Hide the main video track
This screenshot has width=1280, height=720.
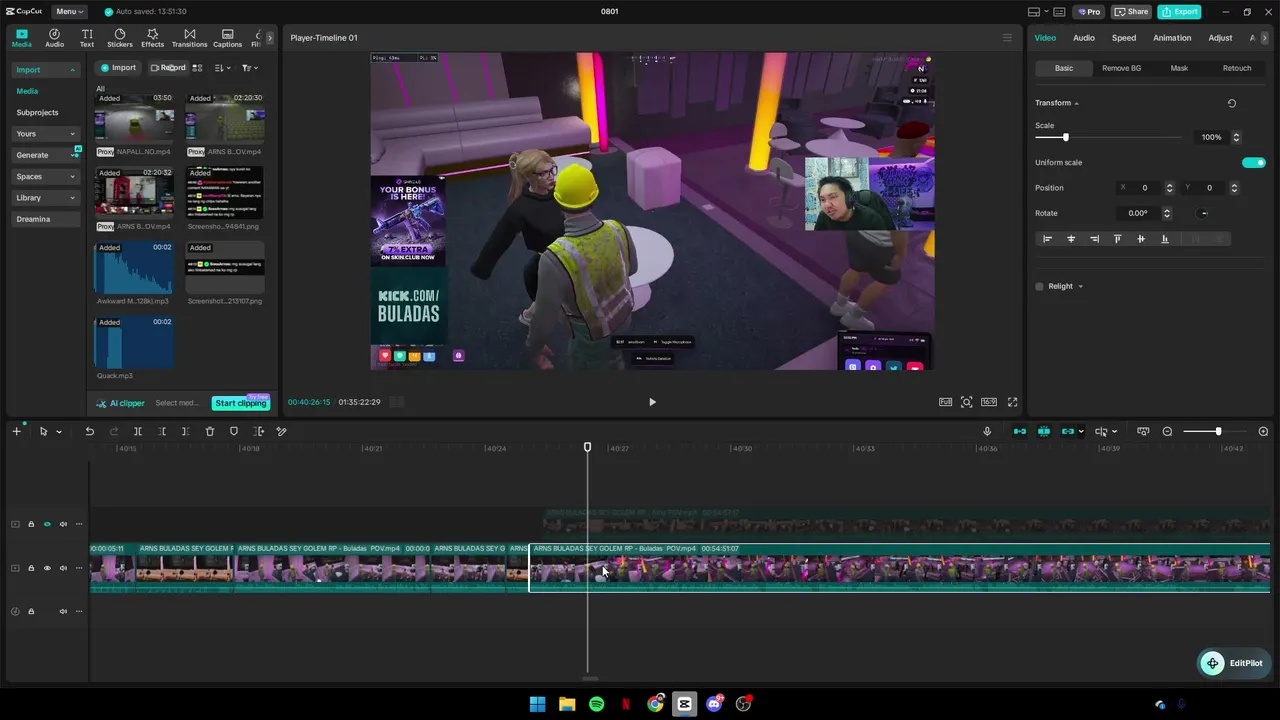[47, 568]
